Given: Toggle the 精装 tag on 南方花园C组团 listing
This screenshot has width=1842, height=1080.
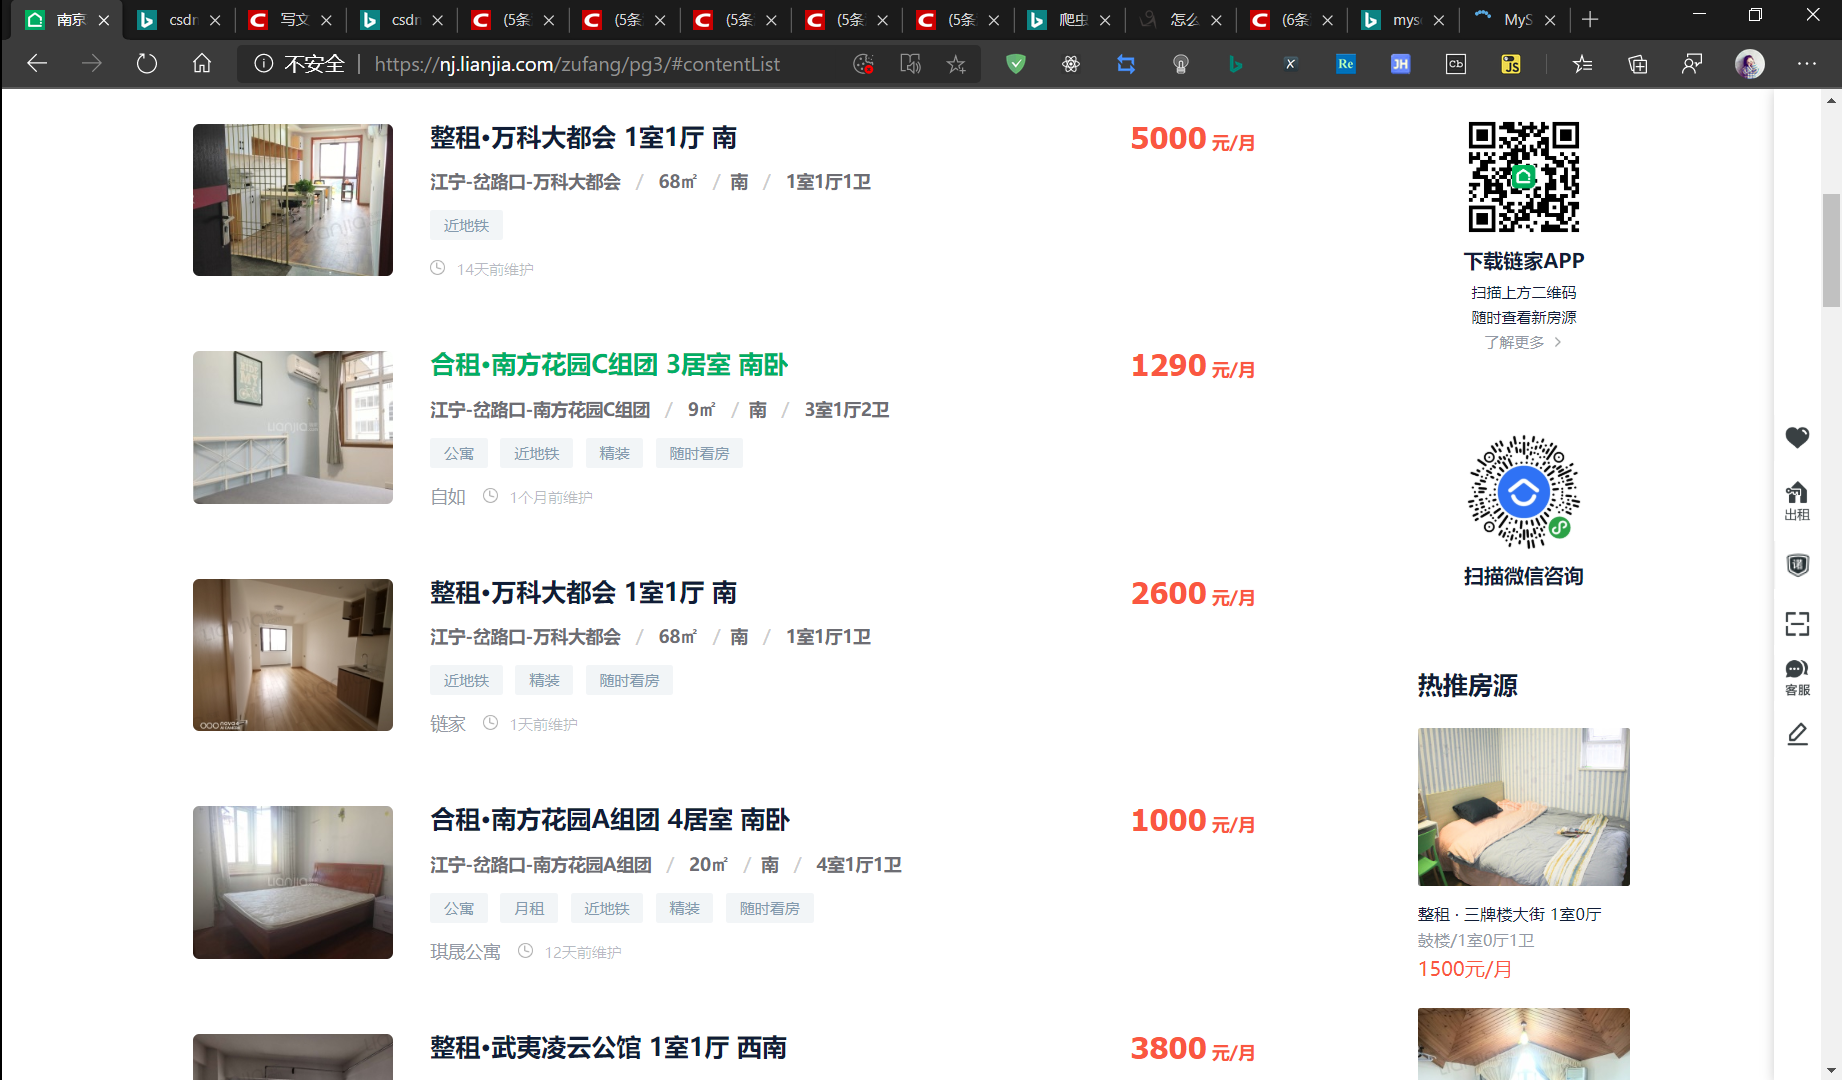Looking at the screenshot, I should coord(614,452).
